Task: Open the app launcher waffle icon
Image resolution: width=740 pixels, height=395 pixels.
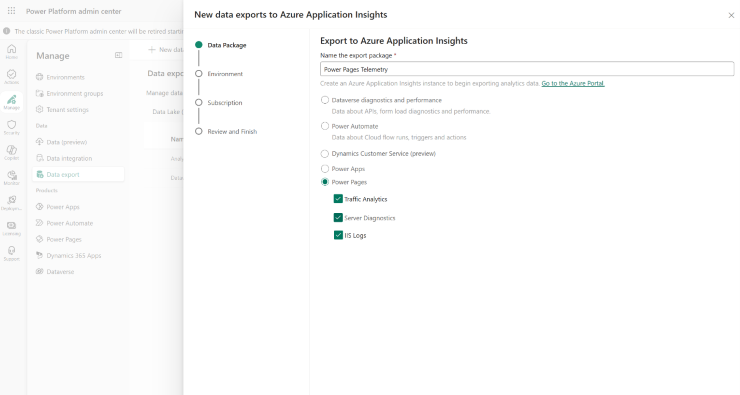Action: point(11,10)
